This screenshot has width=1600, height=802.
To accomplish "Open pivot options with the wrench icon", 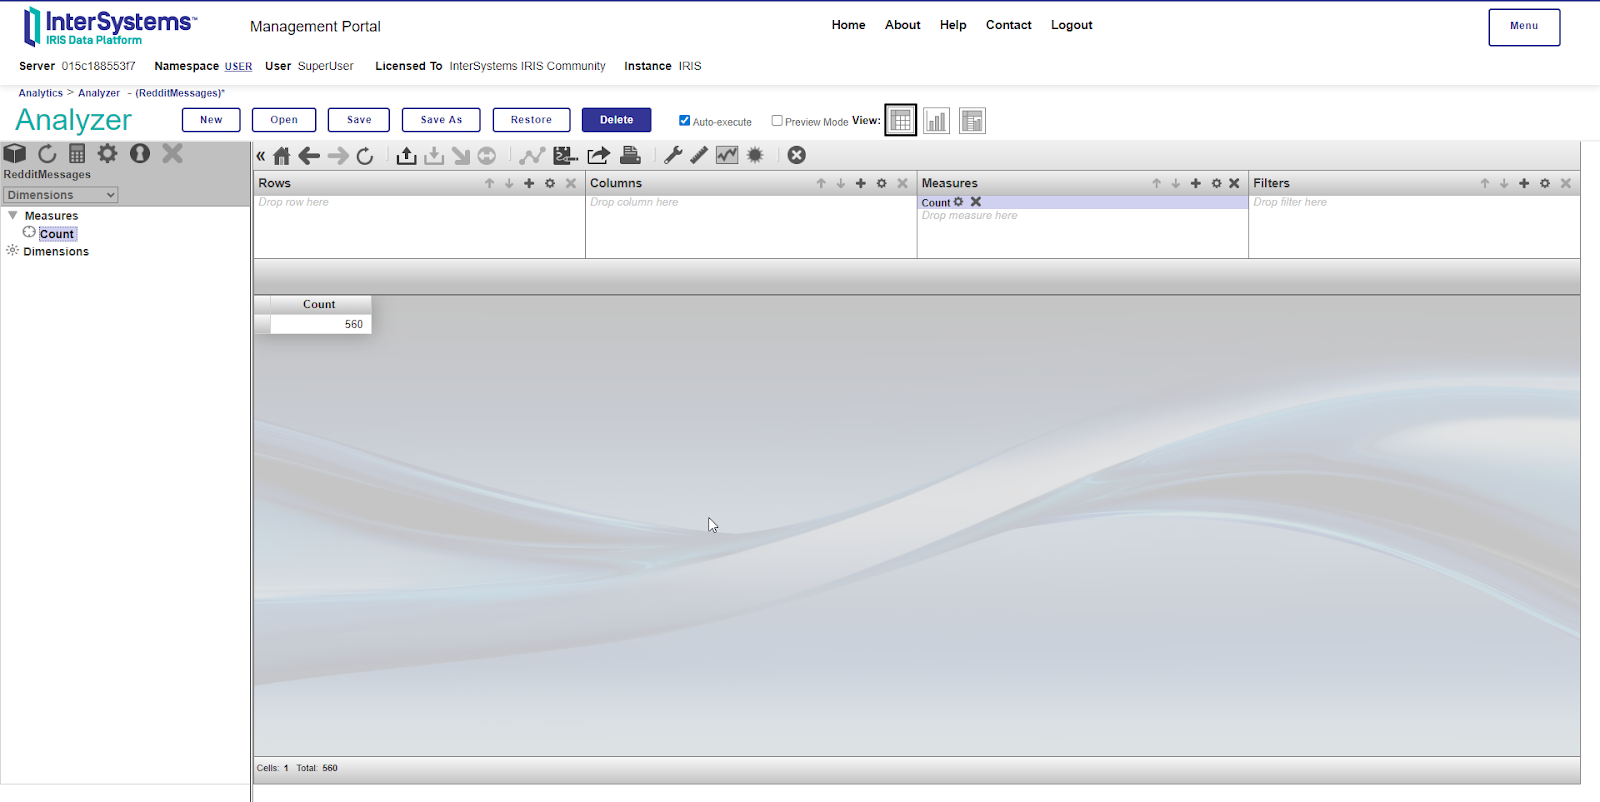I will point(673,155).
